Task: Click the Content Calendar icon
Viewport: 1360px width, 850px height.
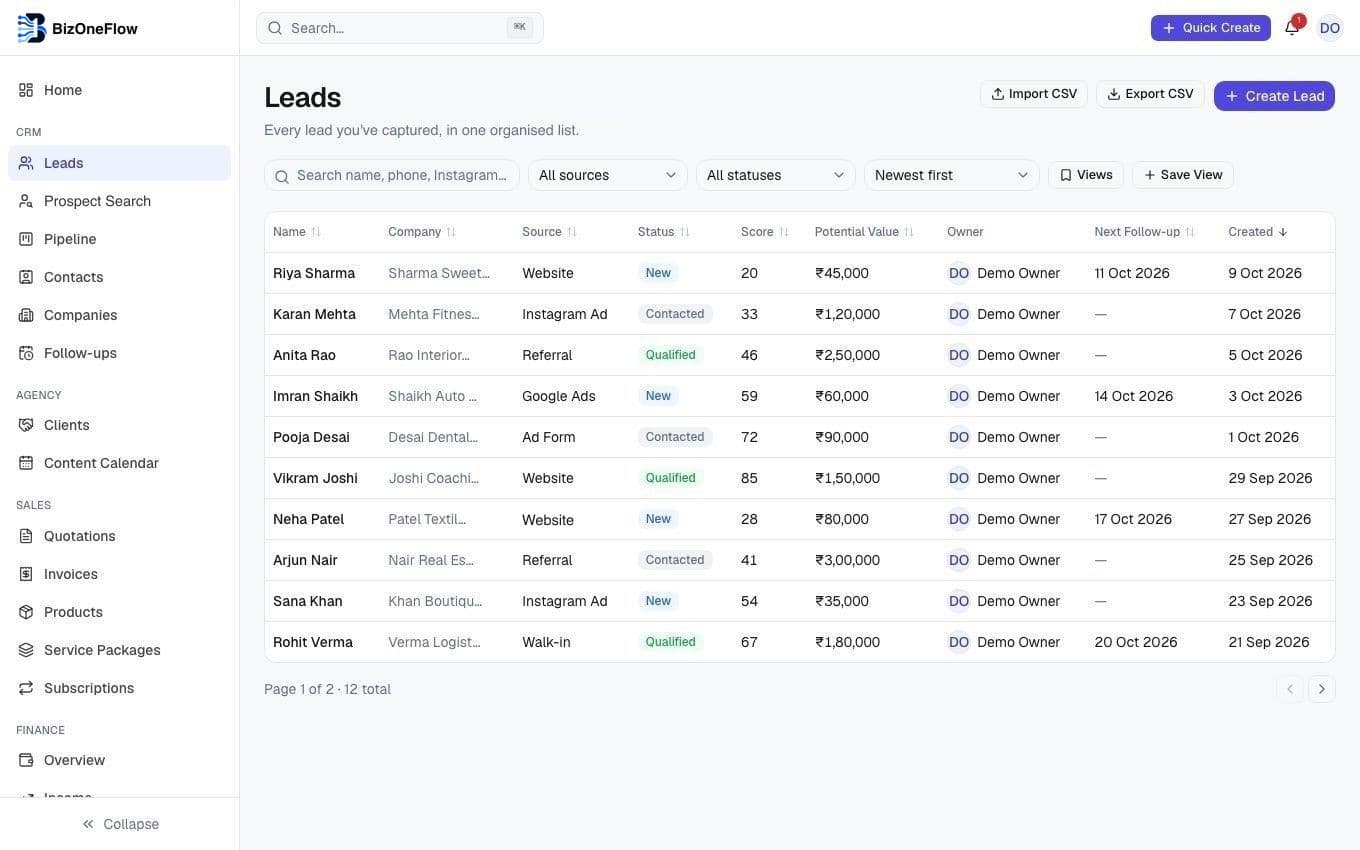Action: tap(26, 463)
